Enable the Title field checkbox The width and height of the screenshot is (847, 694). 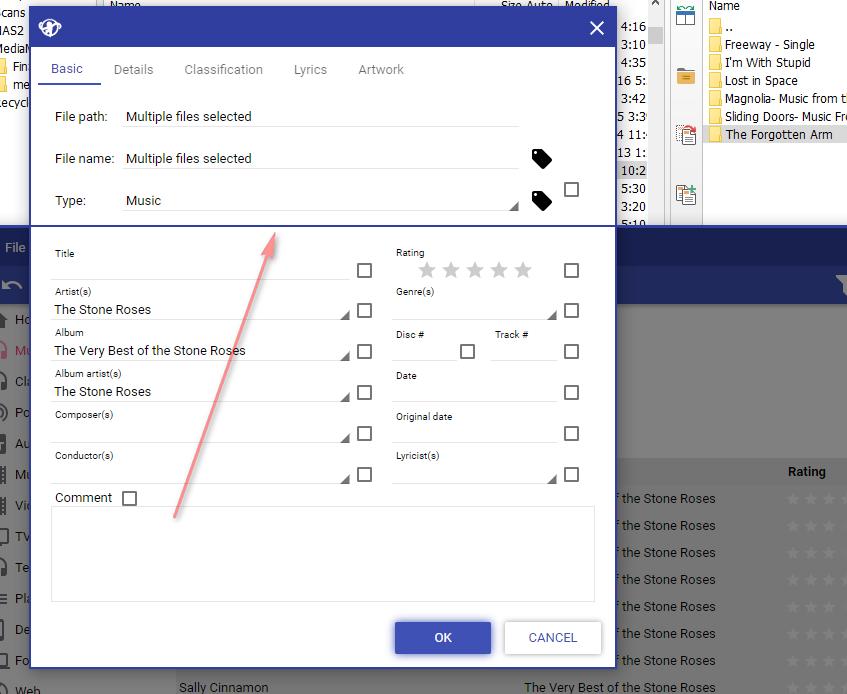coord(364,270)
